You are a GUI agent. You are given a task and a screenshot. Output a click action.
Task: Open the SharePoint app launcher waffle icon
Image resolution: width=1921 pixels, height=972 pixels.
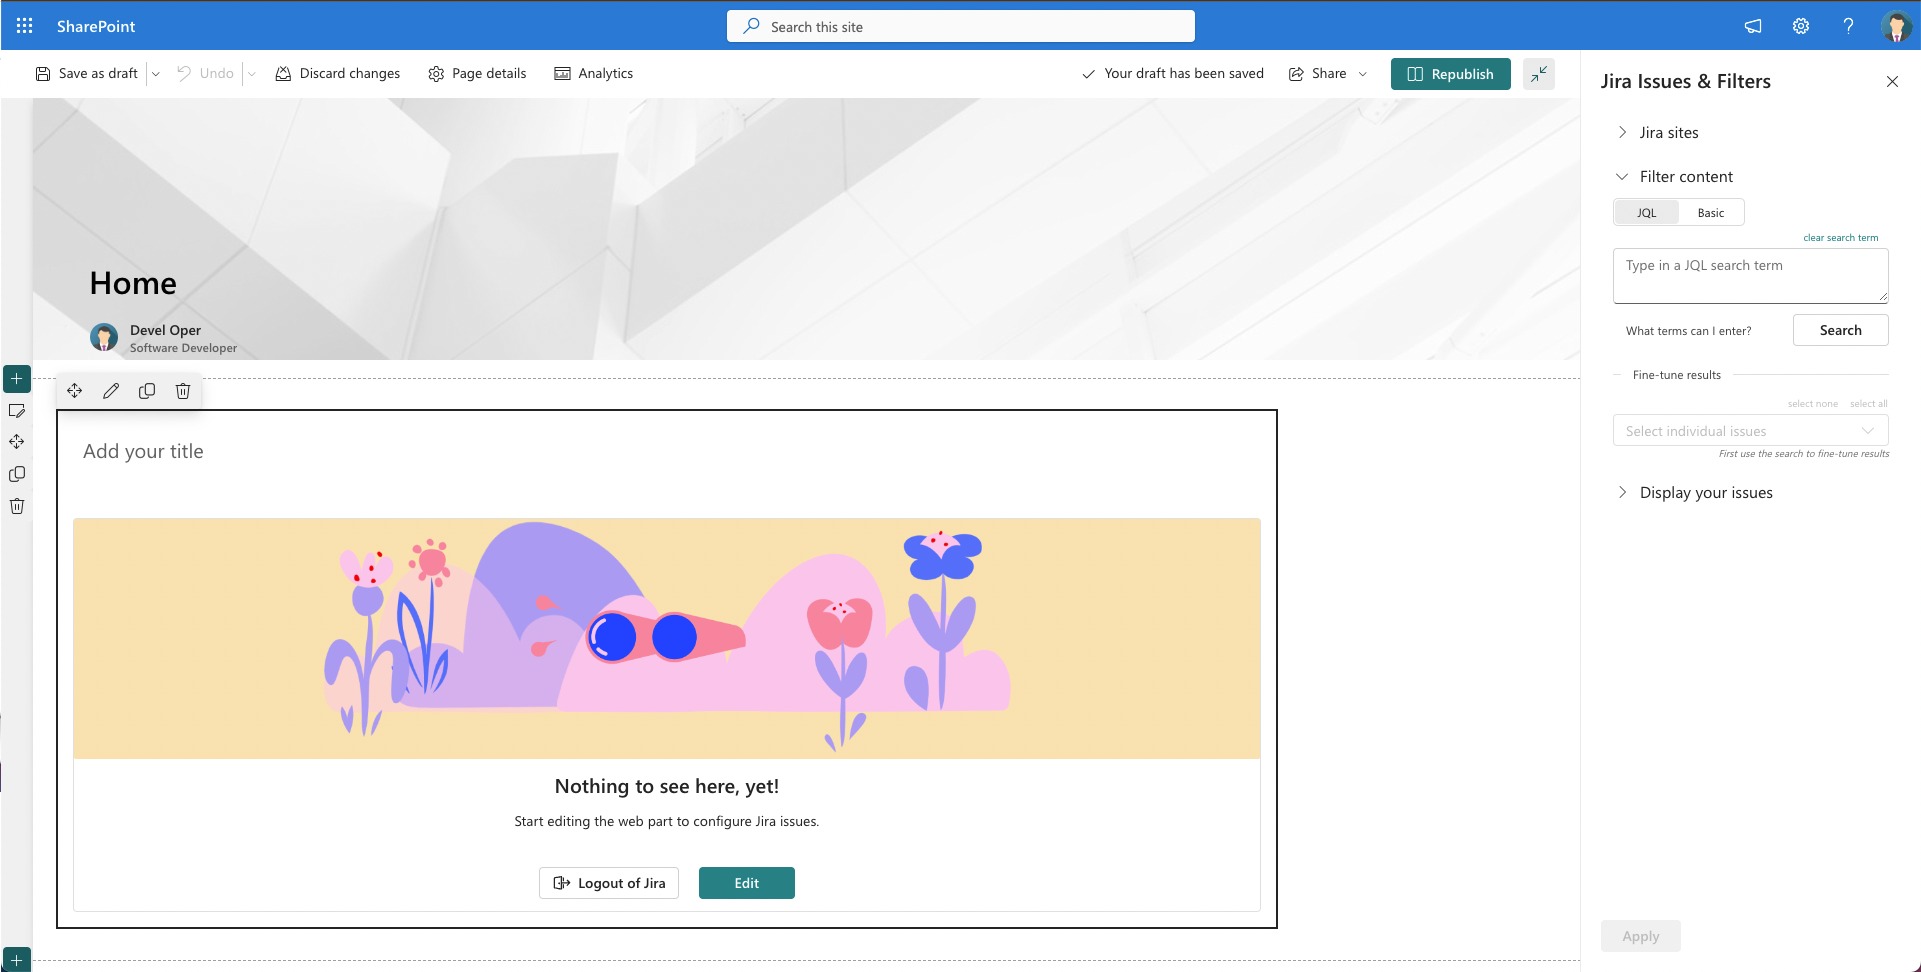coord(25,26)
